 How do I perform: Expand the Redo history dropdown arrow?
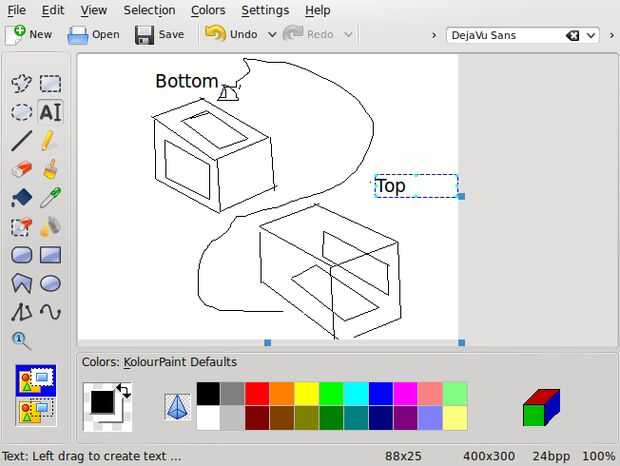pyautogui.click(x=348, y=34)
